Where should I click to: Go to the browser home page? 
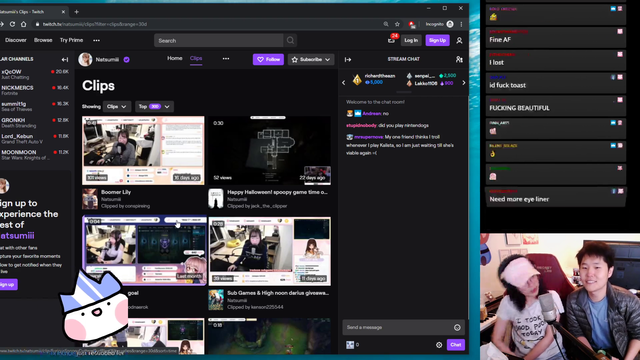coord(23,24)
